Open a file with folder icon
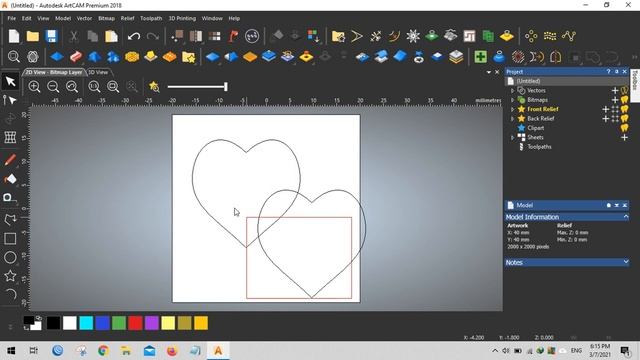 point(33,36)
